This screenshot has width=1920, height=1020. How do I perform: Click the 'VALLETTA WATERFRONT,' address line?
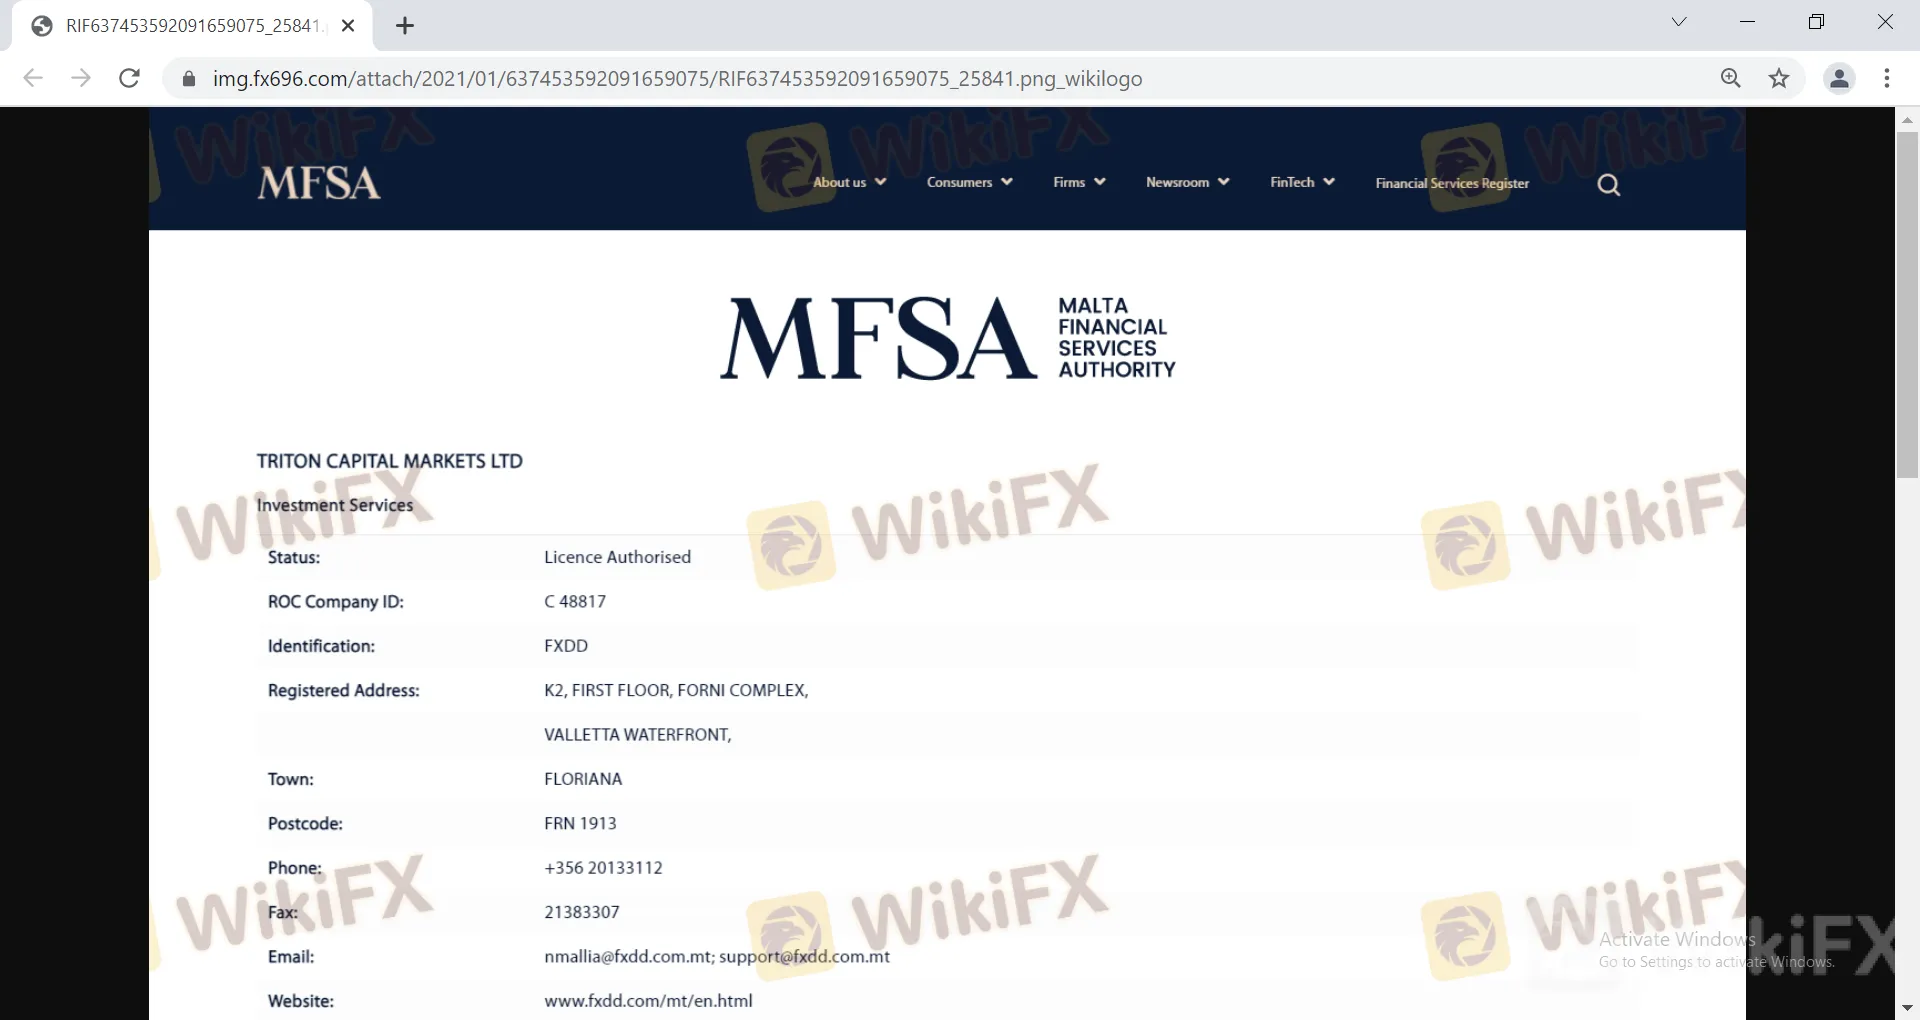click(x=638, y=735)
